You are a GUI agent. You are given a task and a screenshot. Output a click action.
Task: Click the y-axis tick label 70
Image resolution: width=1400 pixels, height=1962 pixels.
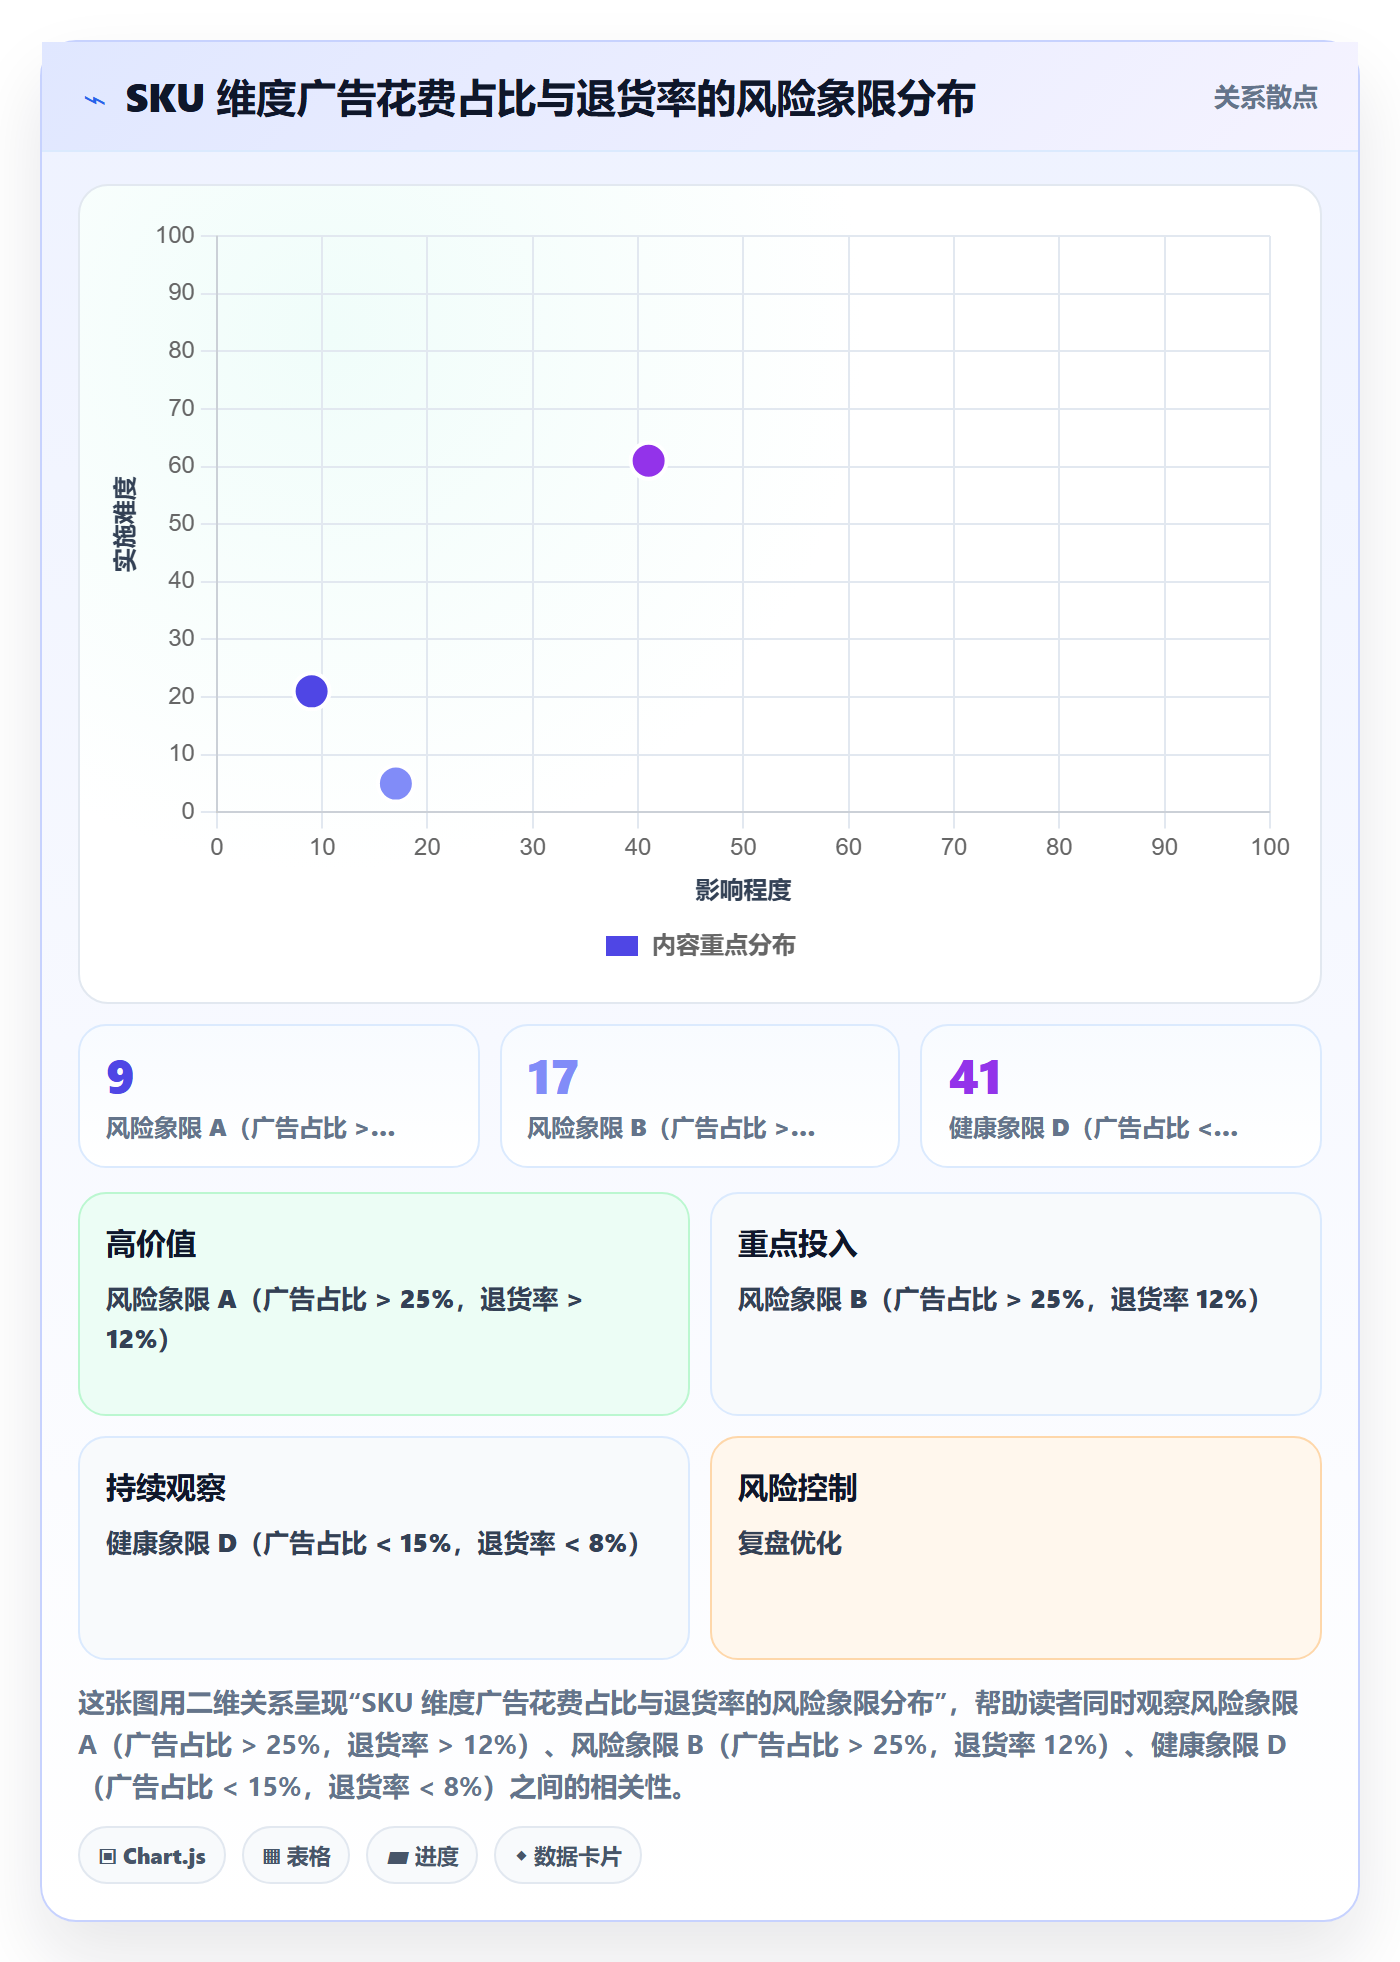(181, 408)
